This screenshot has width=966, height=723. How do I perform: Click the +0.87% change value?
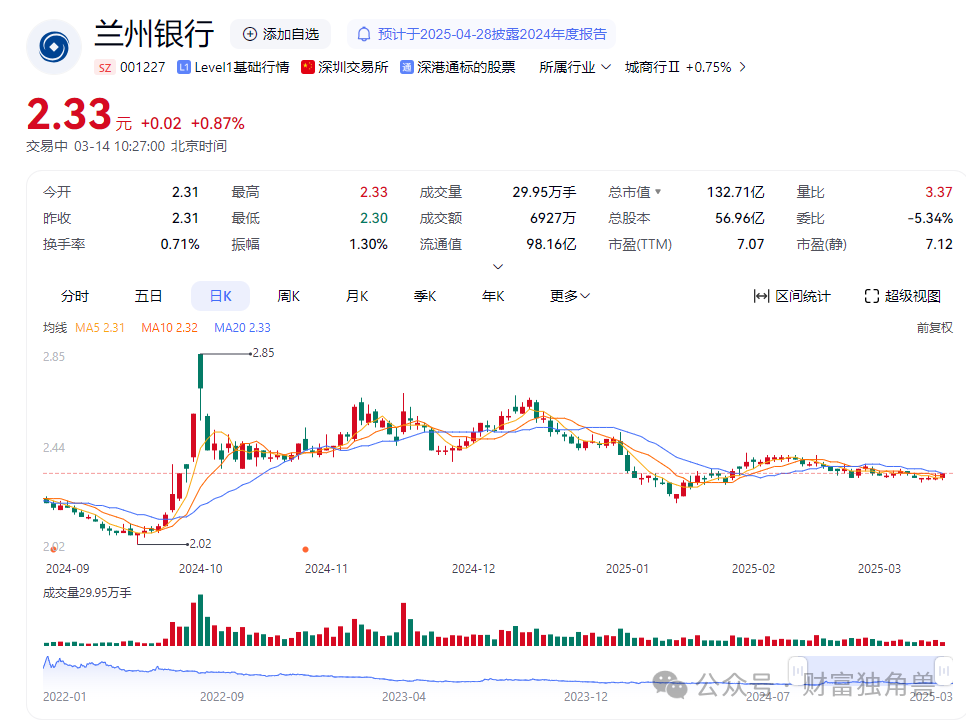217,124
